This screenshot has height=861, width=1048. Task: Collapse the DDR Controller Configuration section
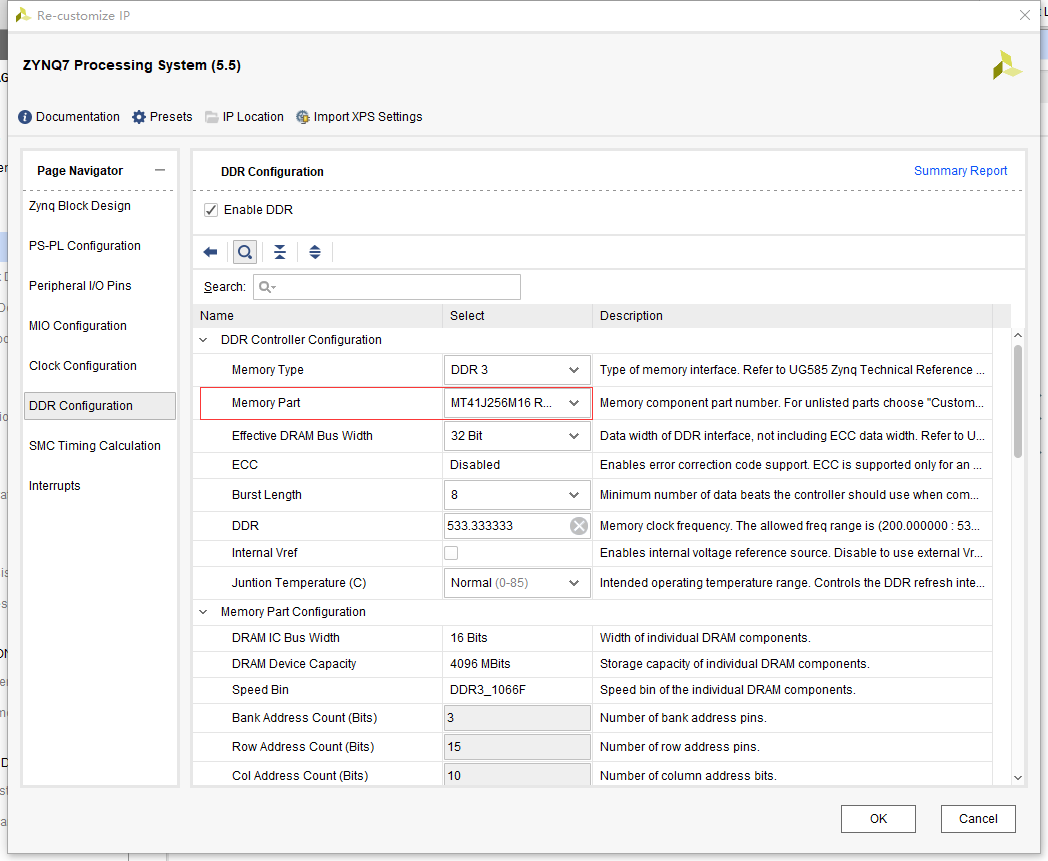205,340
